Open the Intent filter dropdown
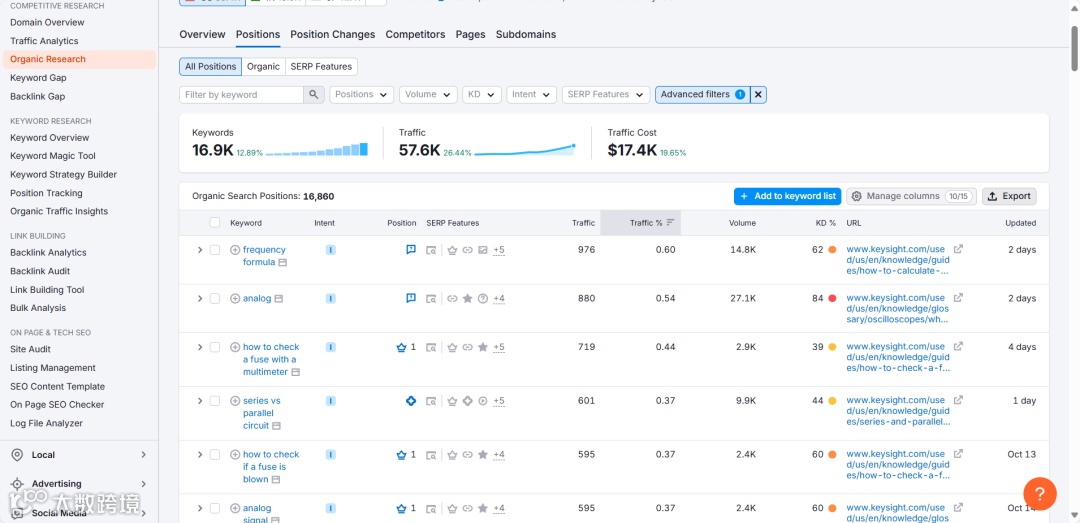1080x523 pixels. coord(532,94)
